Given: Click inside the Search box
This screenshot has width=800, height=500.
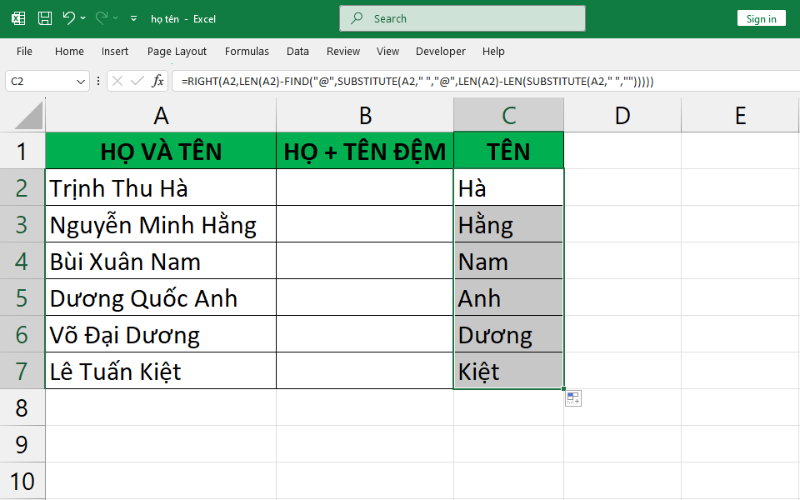Looking at the screenshot, I should [x=462, y=18].
